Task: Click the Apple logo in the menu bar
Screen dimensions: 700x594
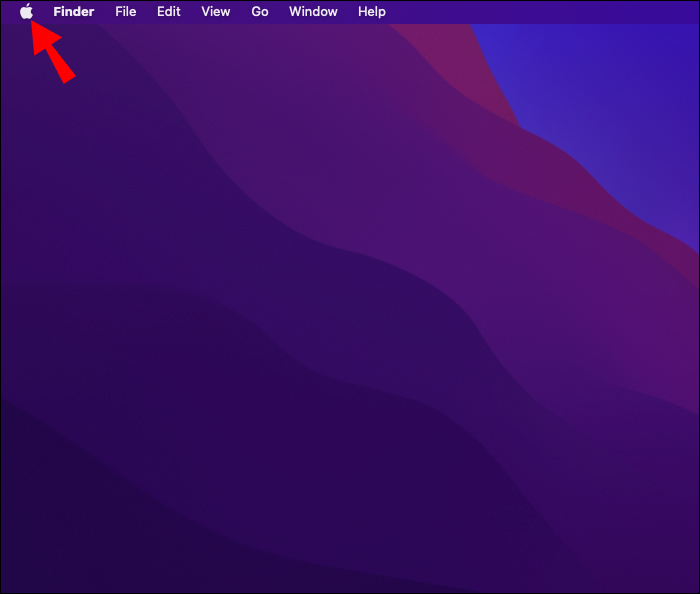Action: [x=26, y=11]
